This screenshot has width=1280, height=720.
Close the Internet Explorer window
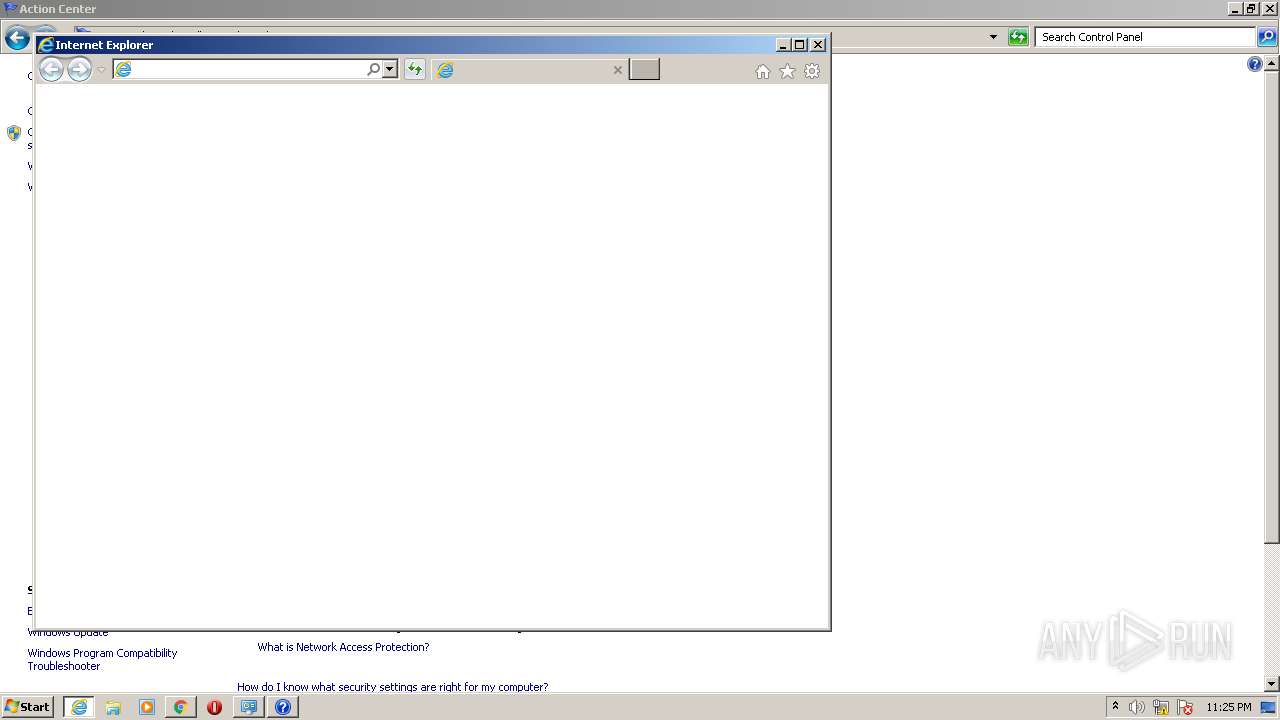(x=818, y=45)
